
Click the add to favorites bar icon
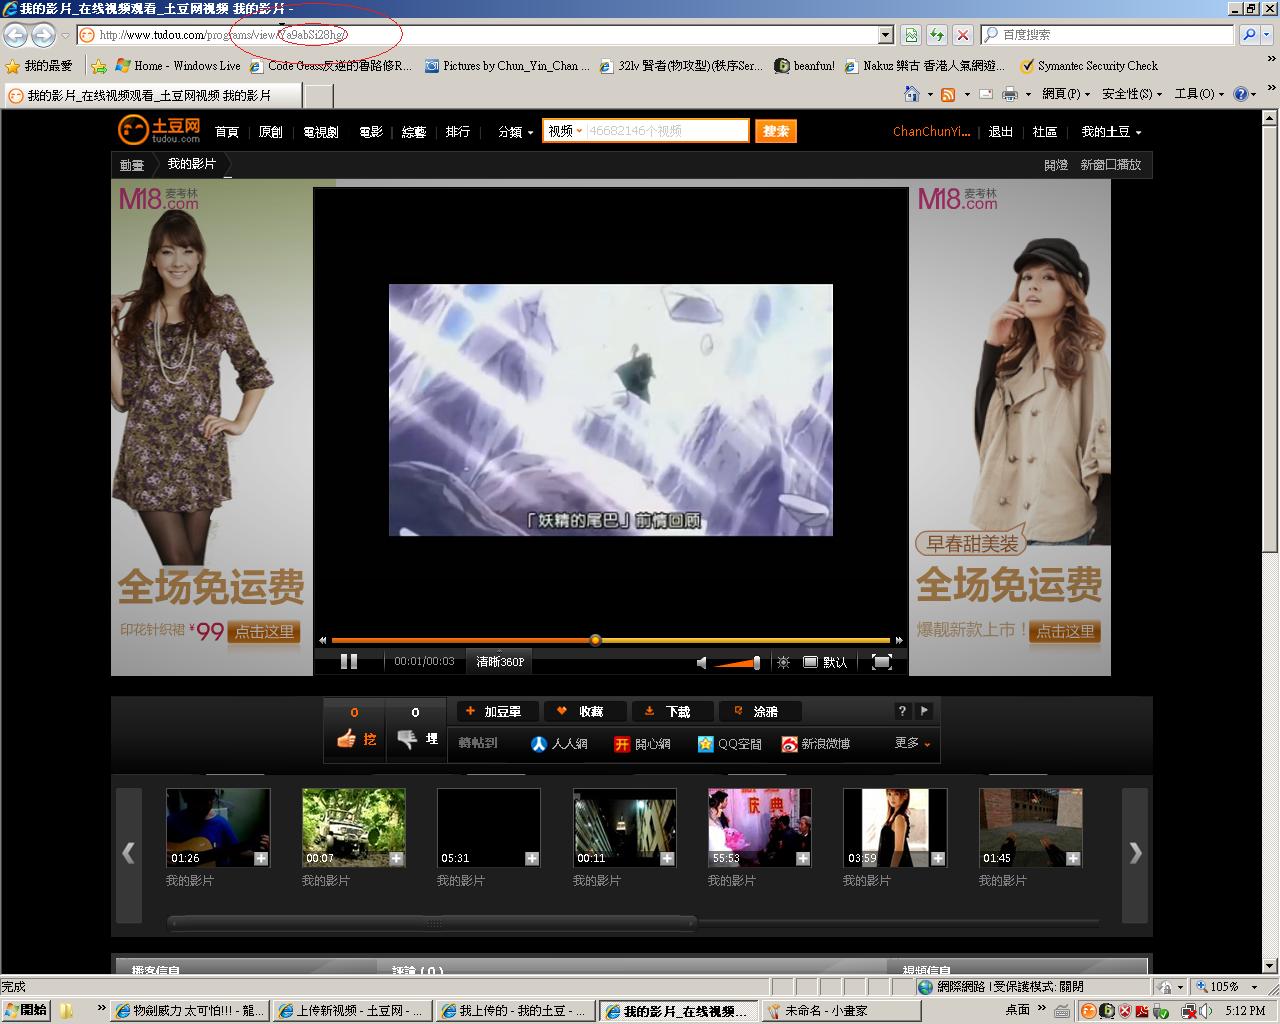click(x=99, y=66)
